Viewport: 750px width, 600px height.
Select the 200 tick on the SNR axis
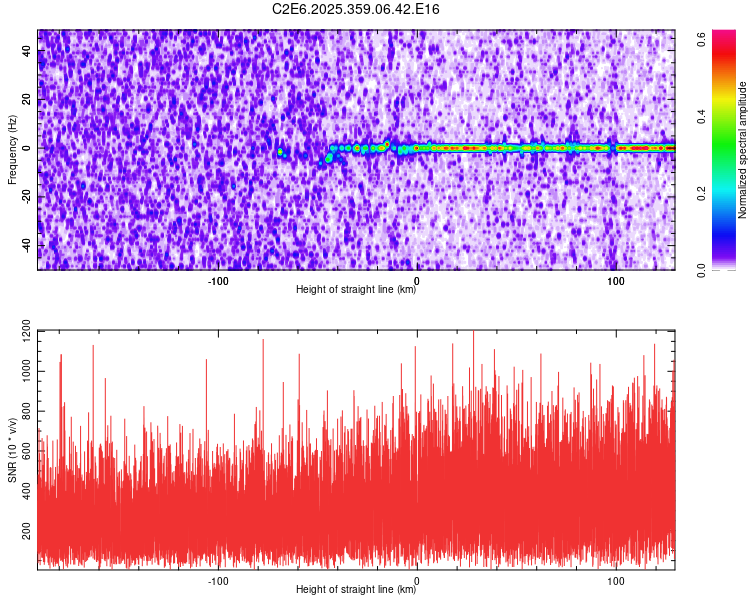(25, 536)
